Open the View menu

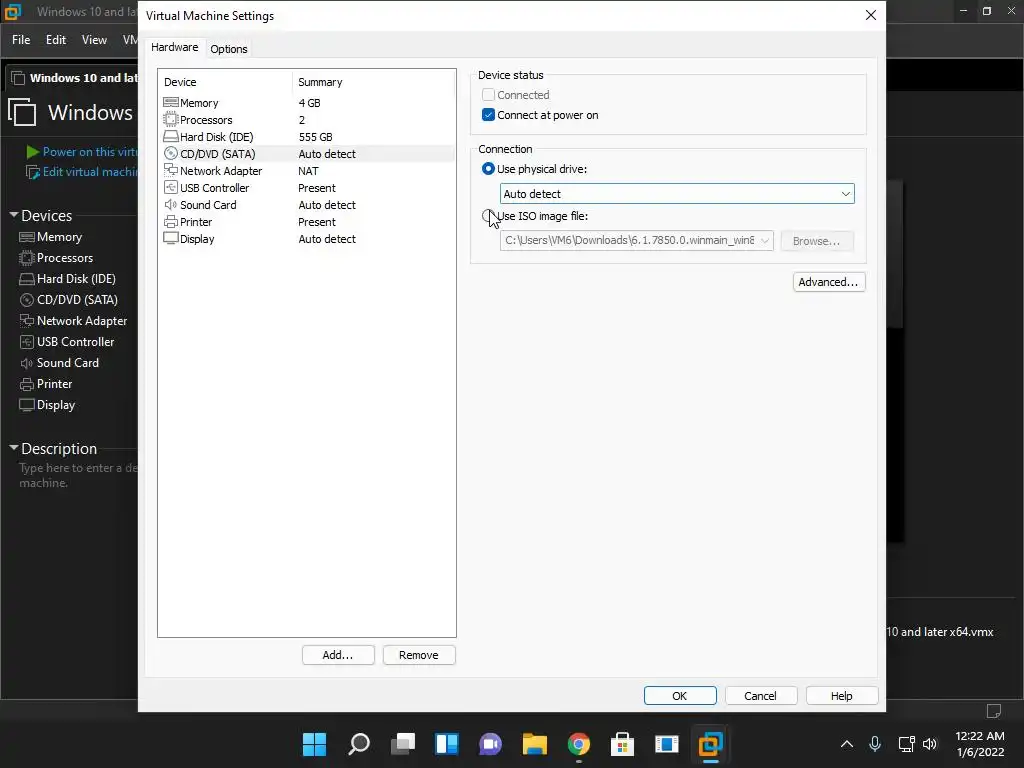94,40
